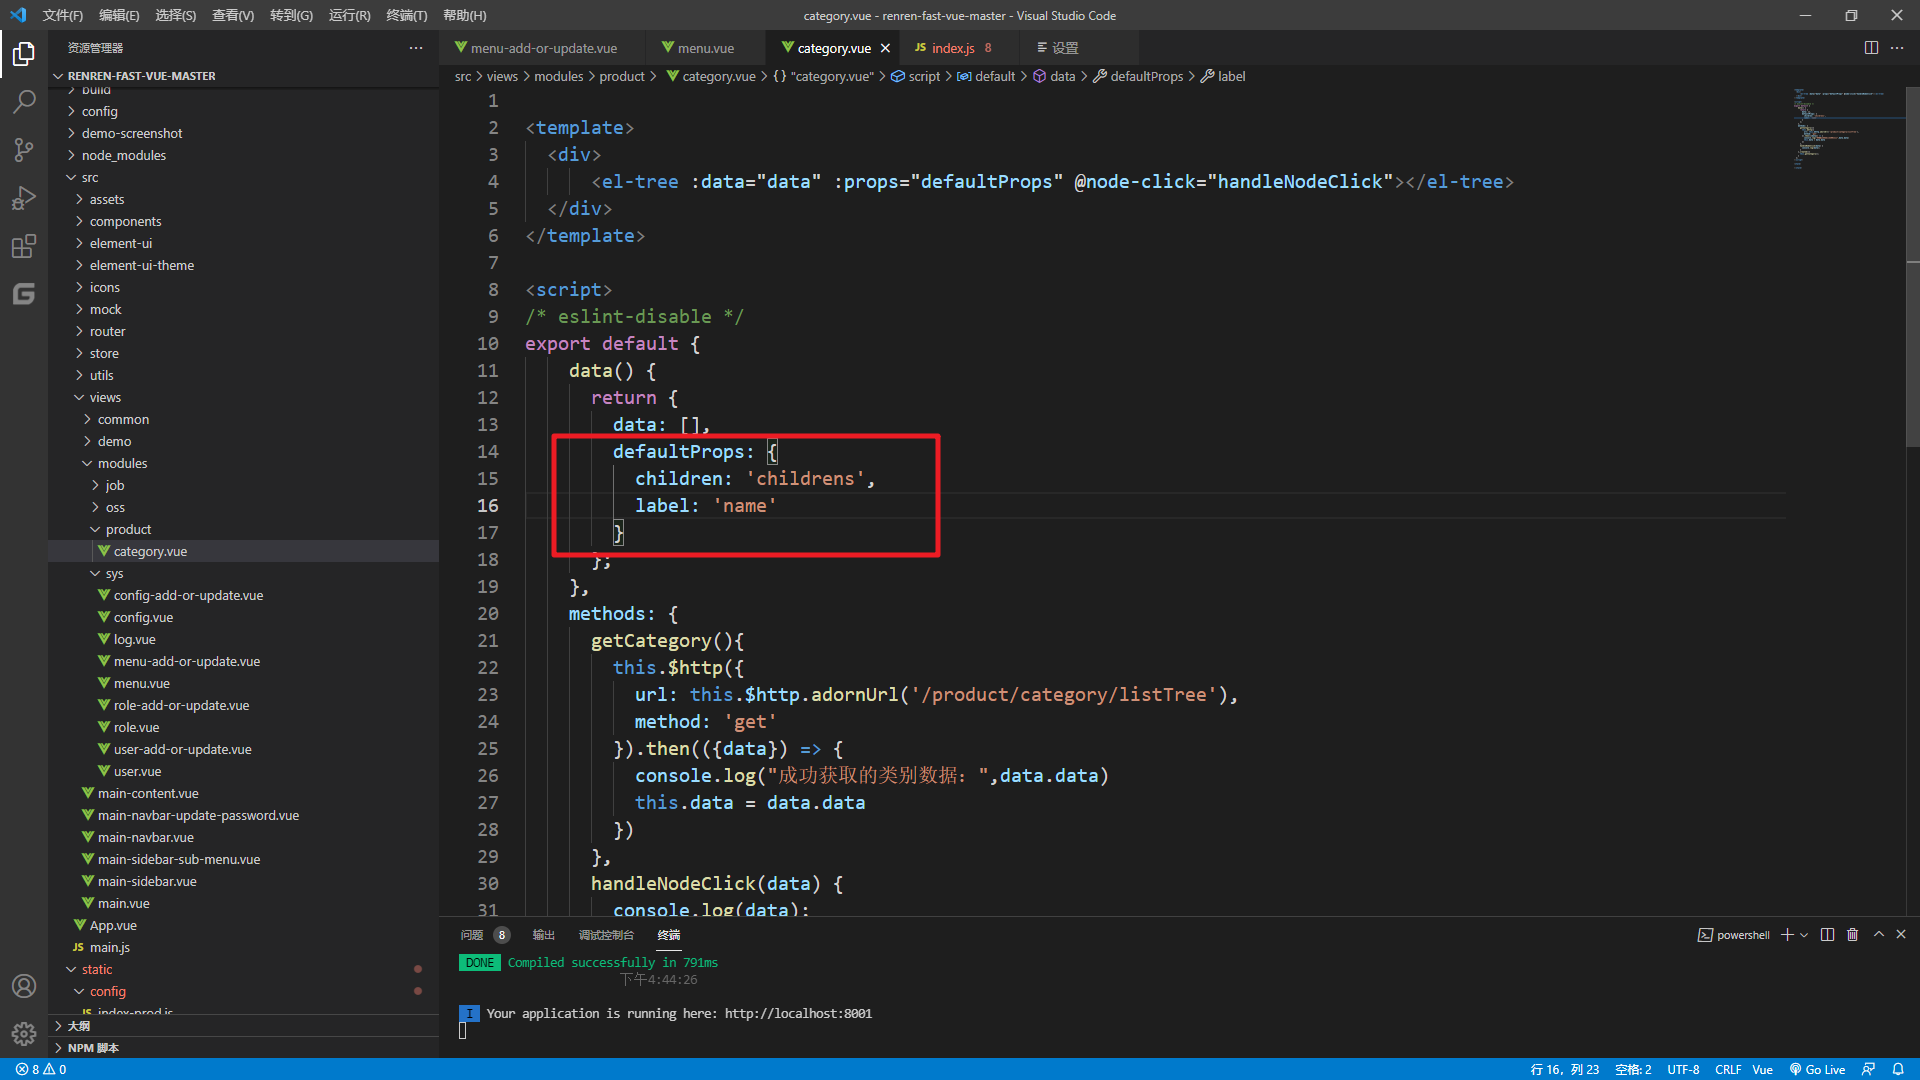Change encoding via UTF-8 indicator
The width and height of the screenshot is (1920, 1080).
tap(1683, 1069)
